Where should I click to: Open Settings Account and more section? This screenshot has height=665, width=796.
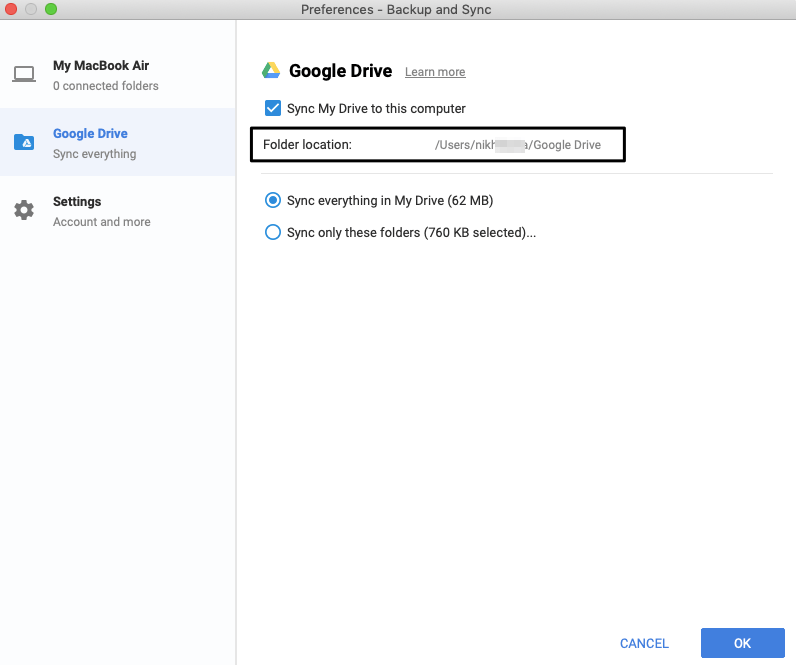click(x=118, y=210)
